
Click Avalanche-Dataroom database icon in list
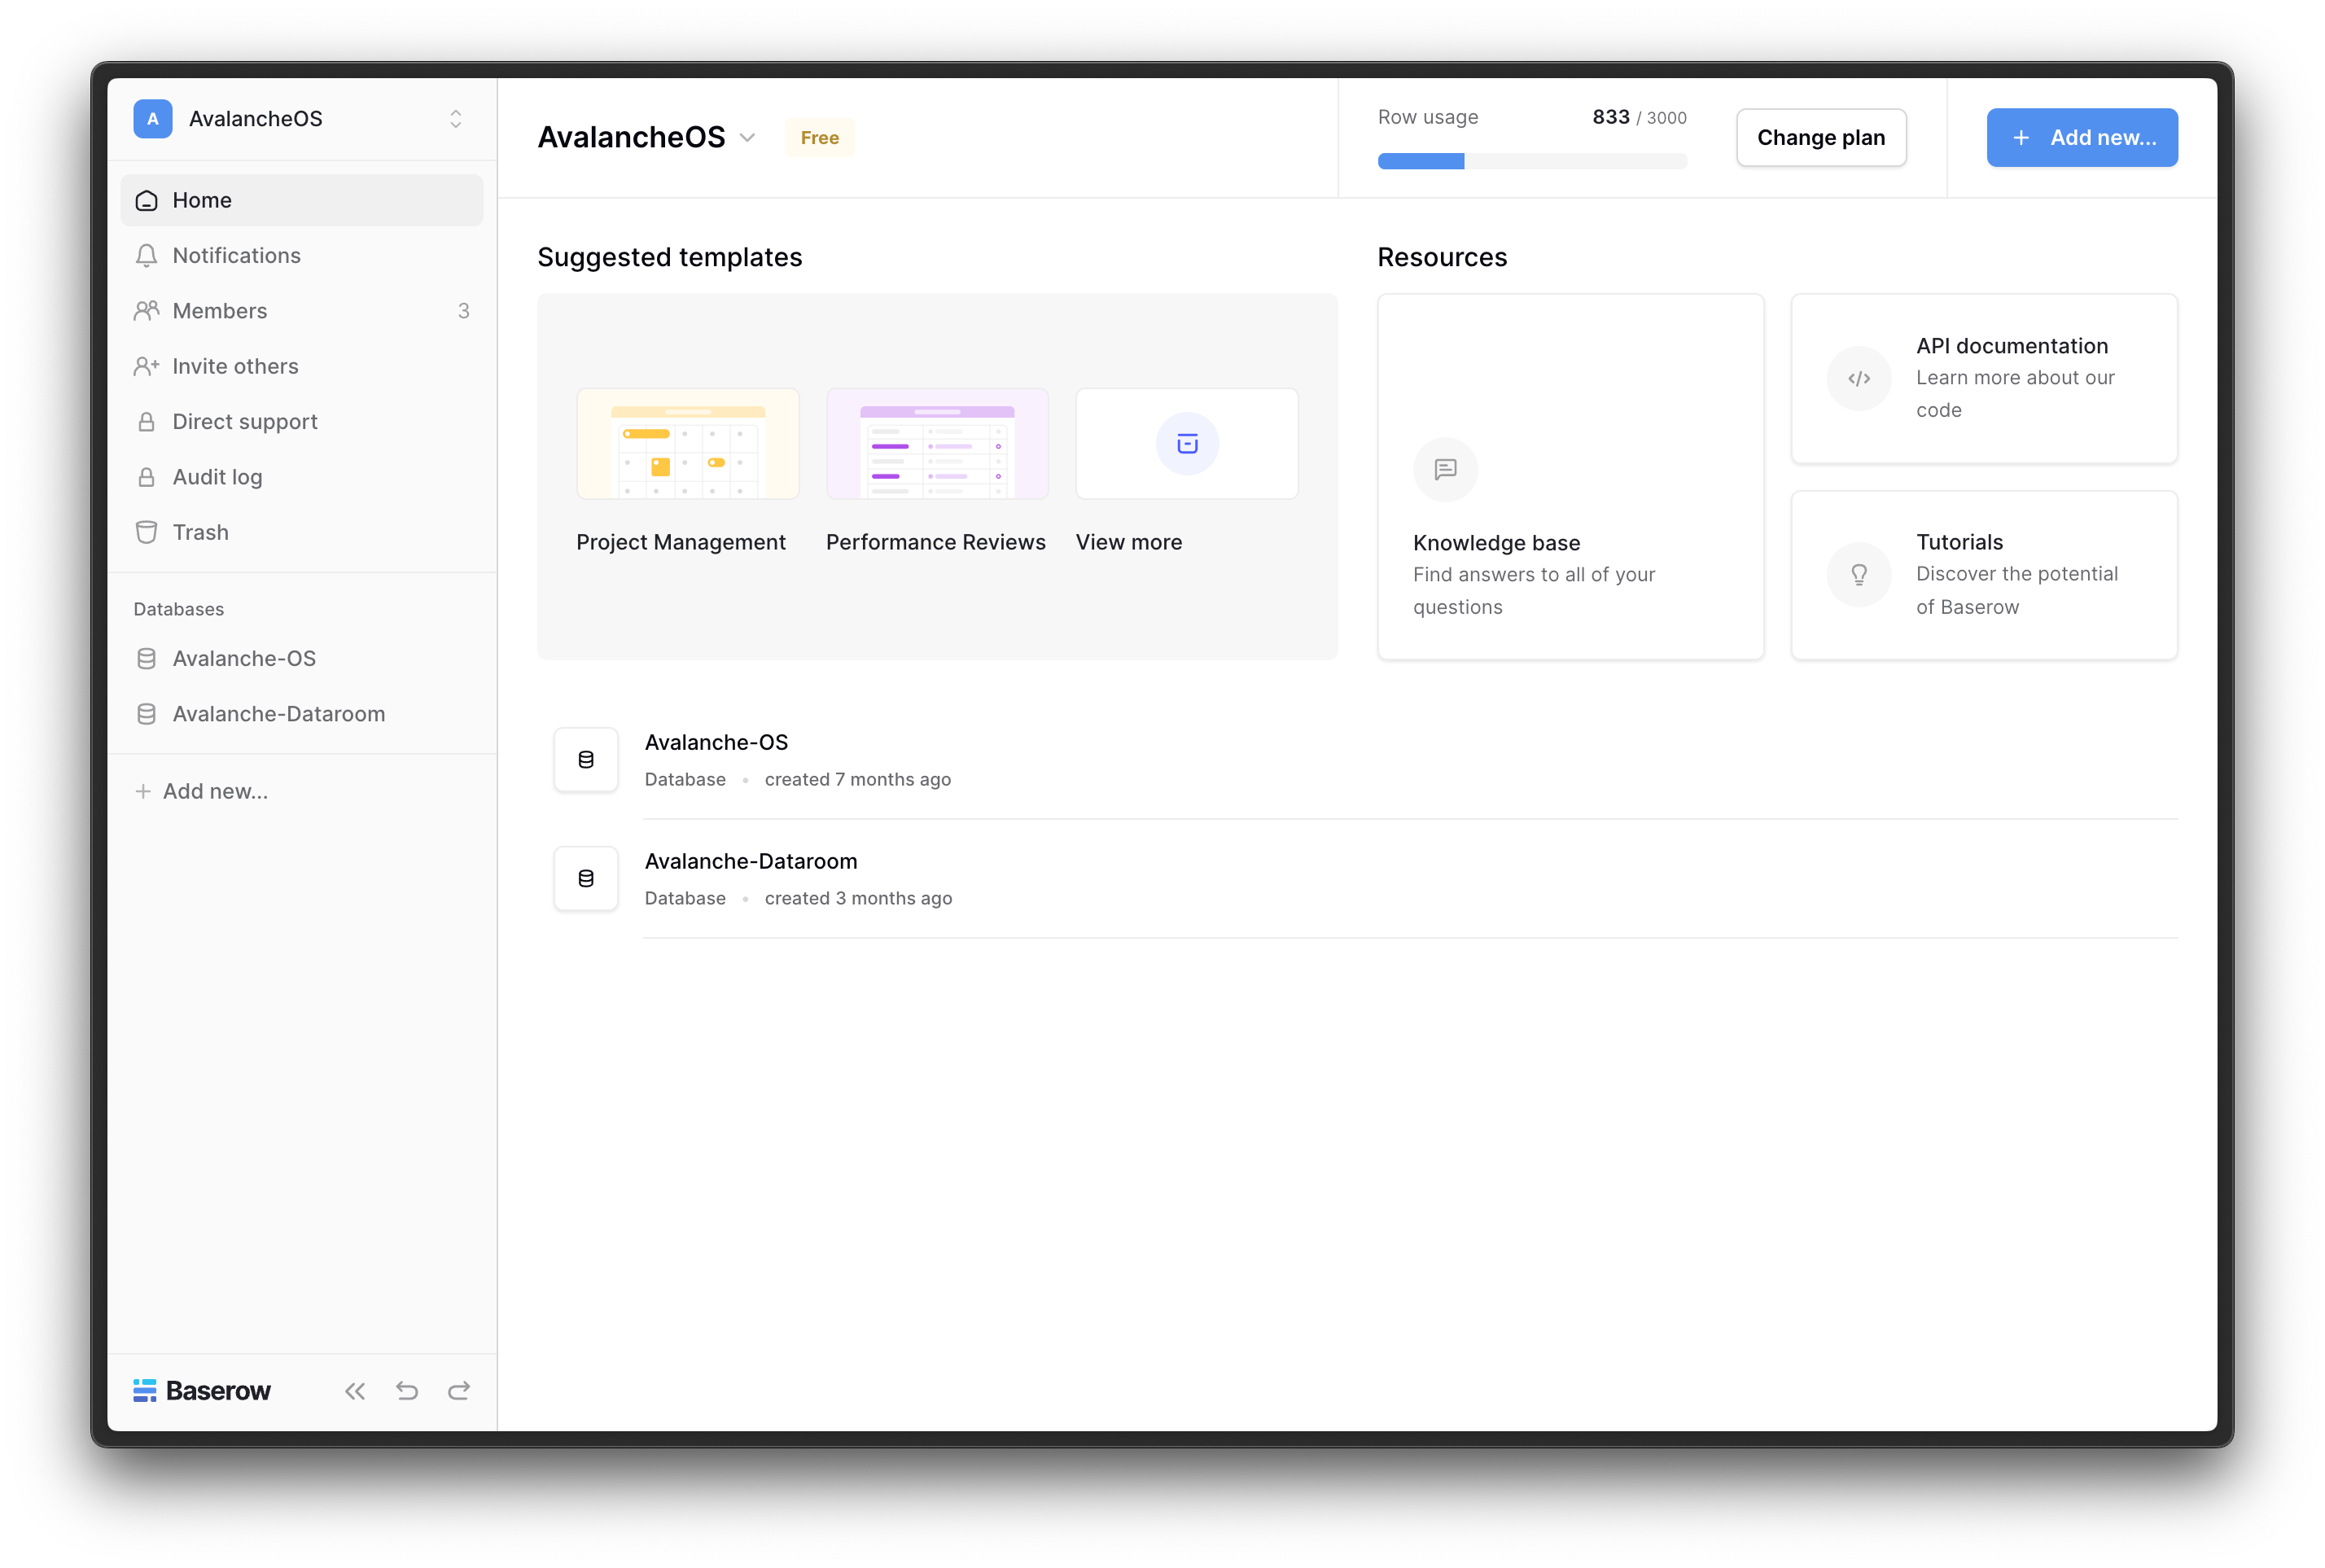(586, 878)
